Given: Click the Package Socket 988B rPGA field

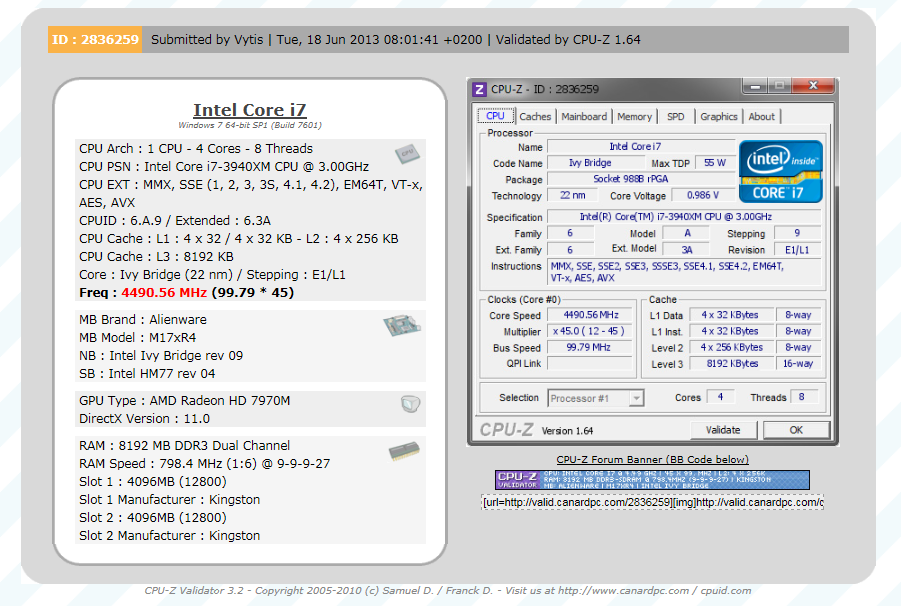Looking at the screenshot, I should (641, 179).
